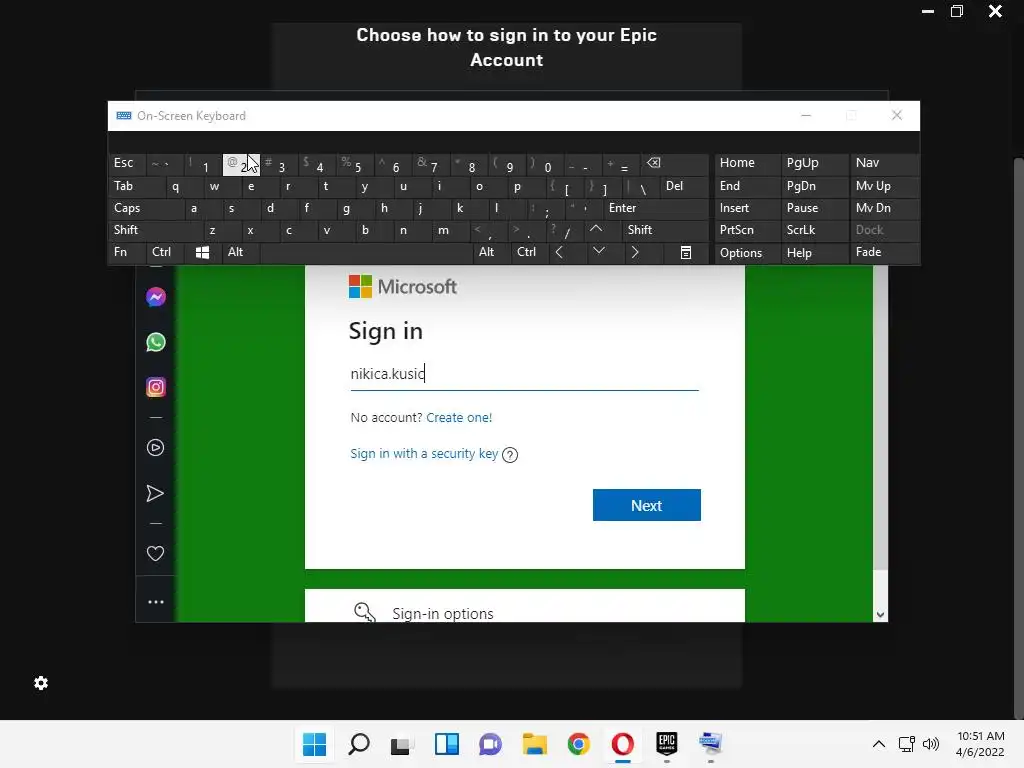Click the Nav key on the keyboard

coord(884,163)
